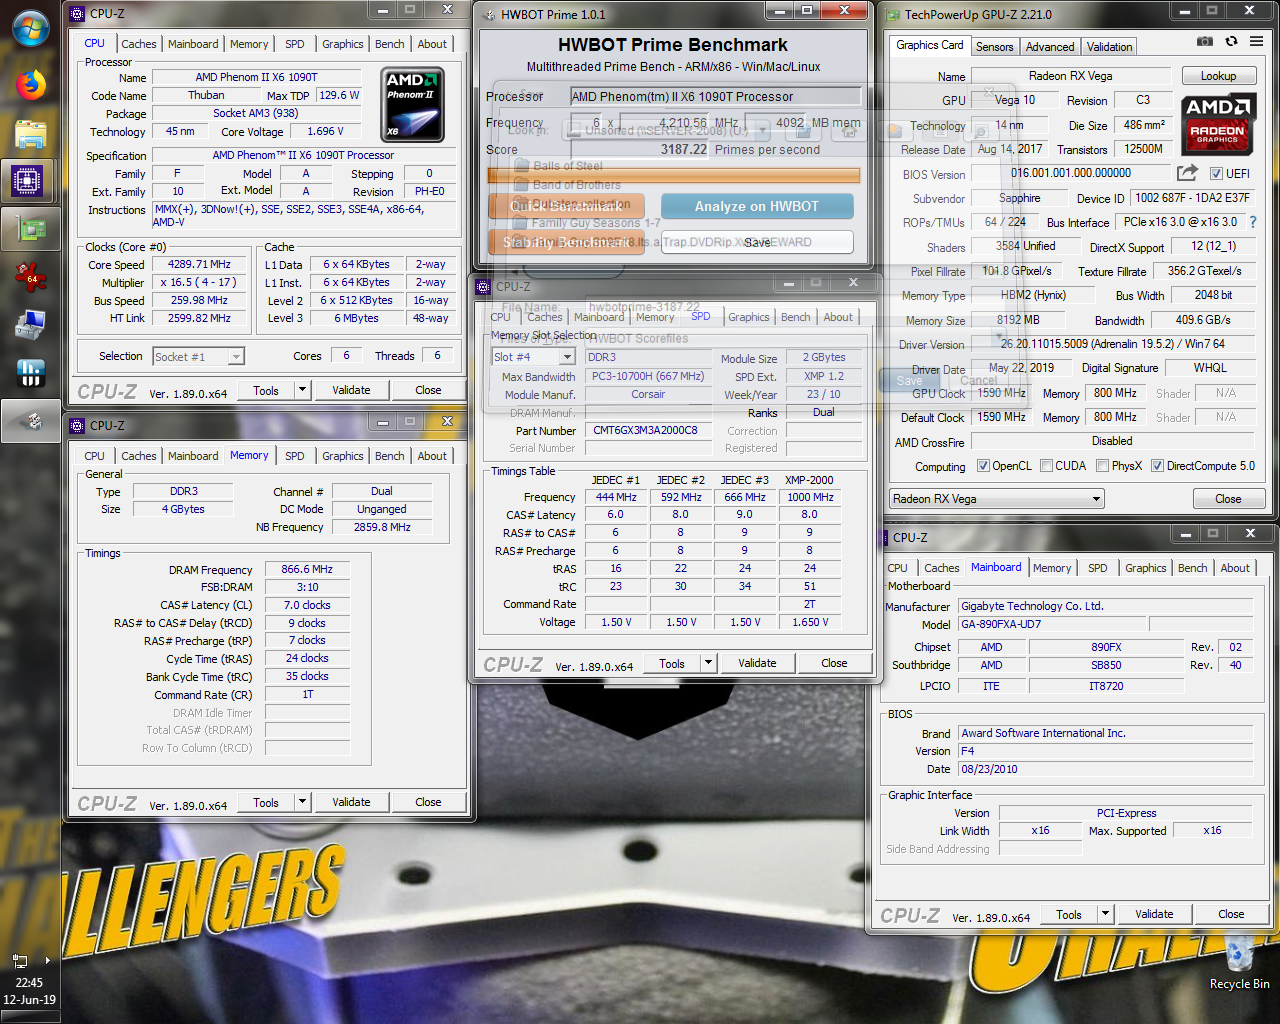Screen dimensions: 1280x1024
Task: Click the taskbar clock showing 22:45
Action: coord(29,983)
